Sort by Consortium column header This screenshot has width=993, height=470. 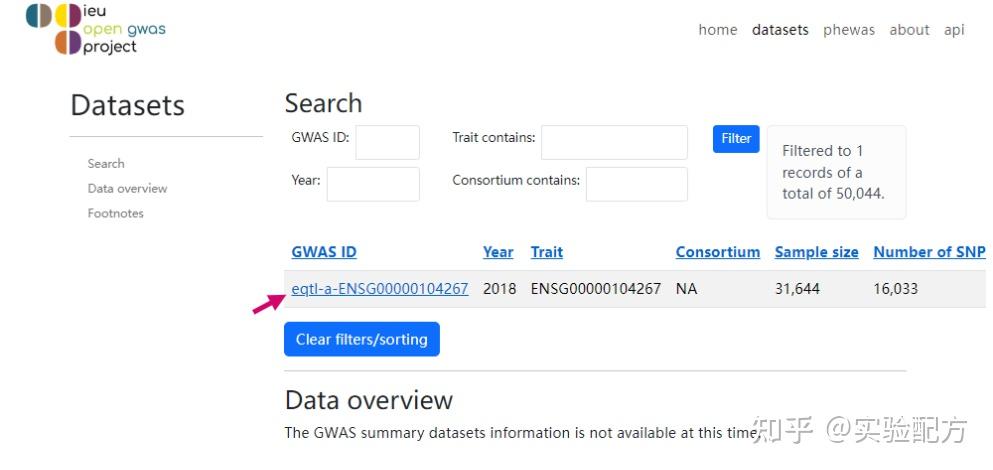click(x=717, y=252)
